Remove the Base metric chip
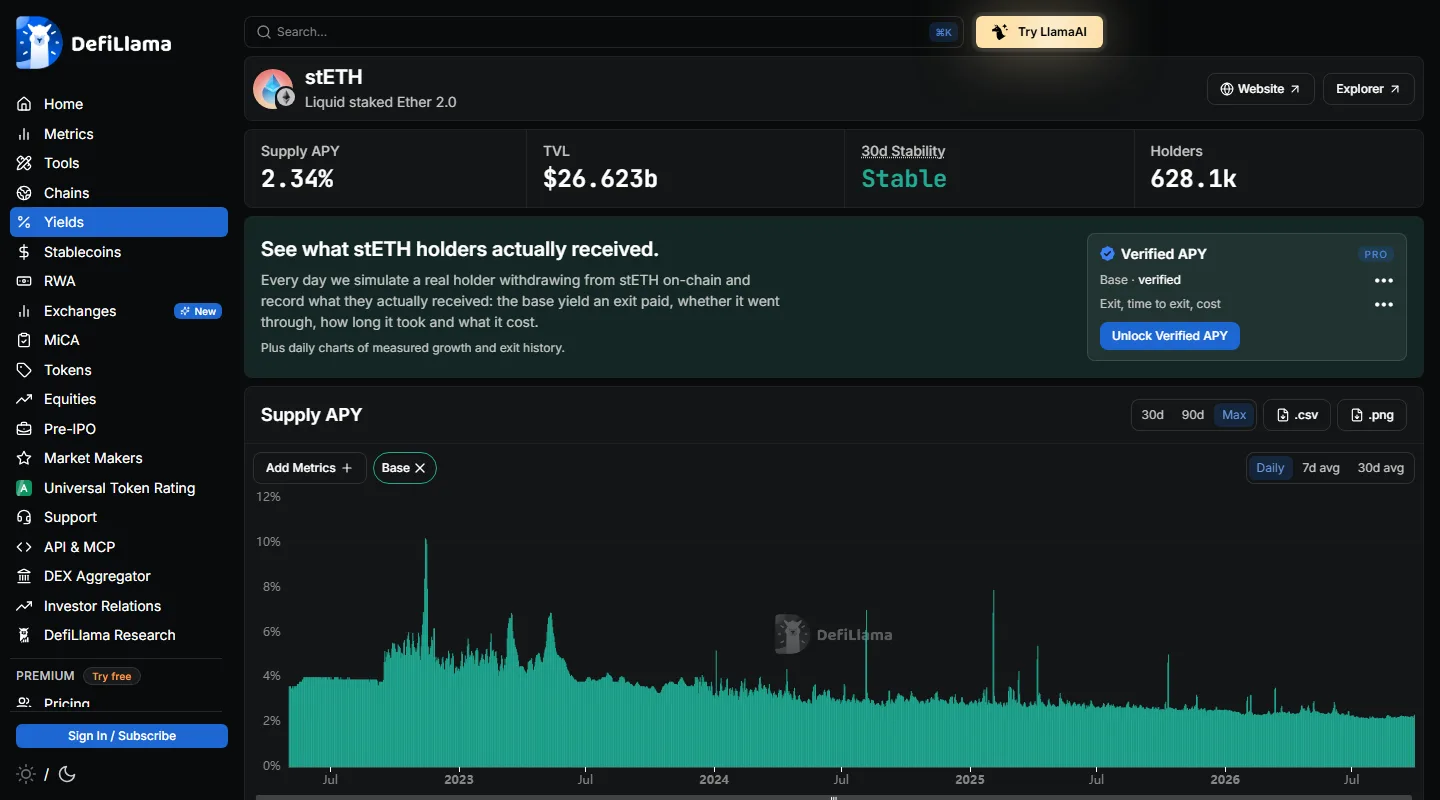 [x=420, y=468]
